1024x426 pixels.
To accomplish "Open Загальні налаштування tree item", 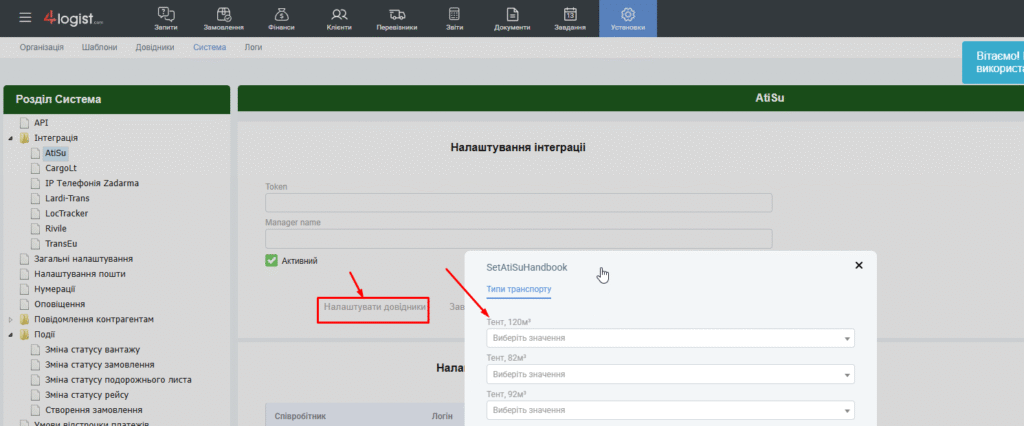I will pos(84,259).
